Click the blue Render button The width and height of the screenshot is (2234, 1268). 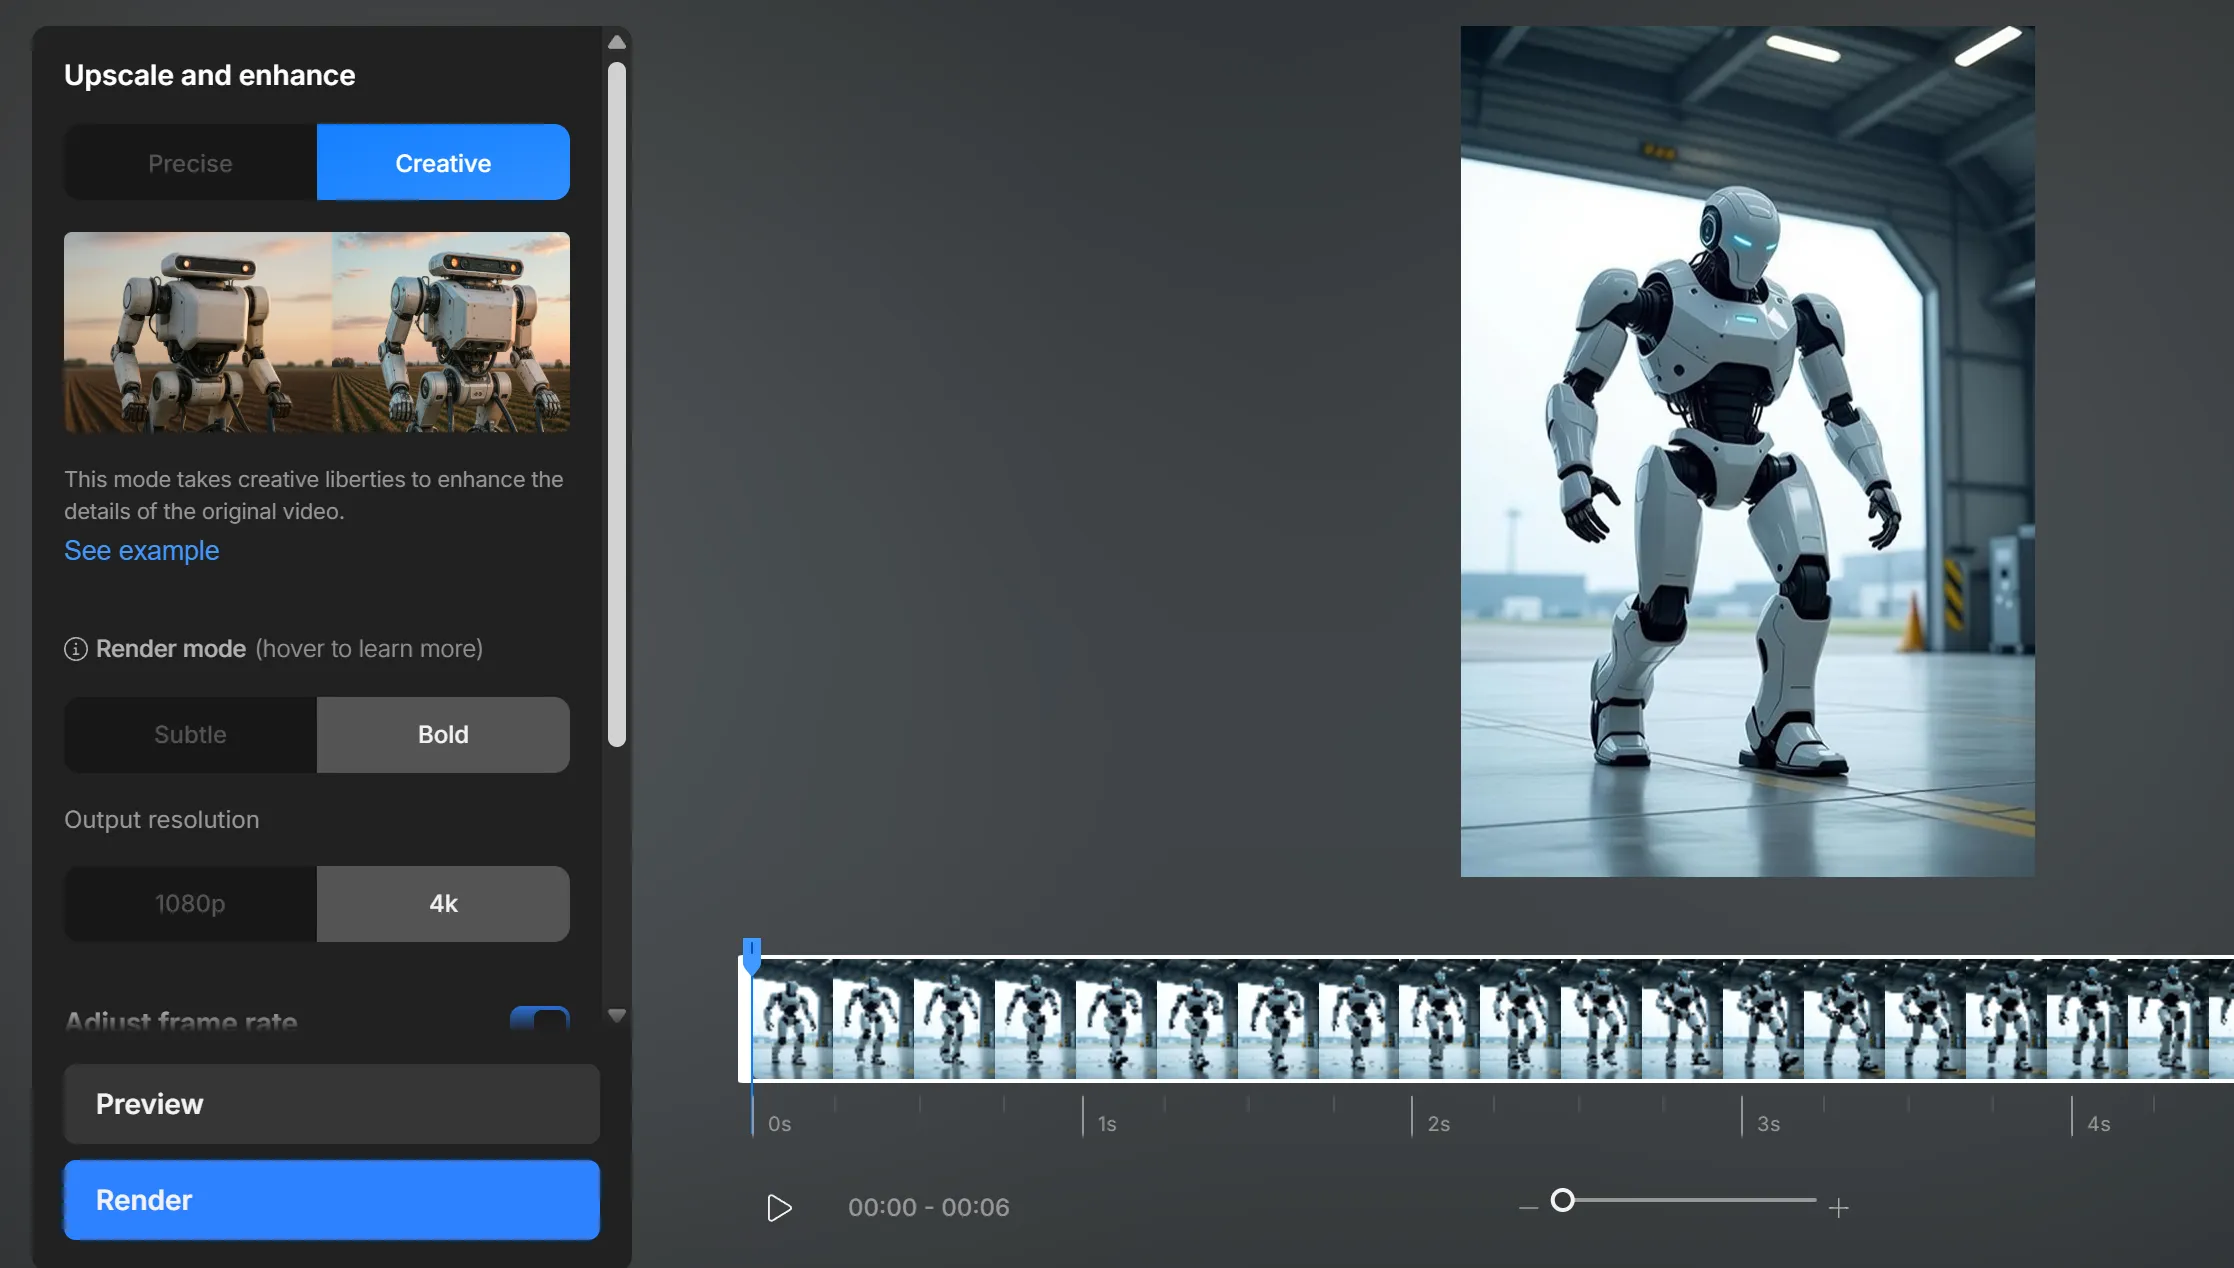(x=332, y=1200)
